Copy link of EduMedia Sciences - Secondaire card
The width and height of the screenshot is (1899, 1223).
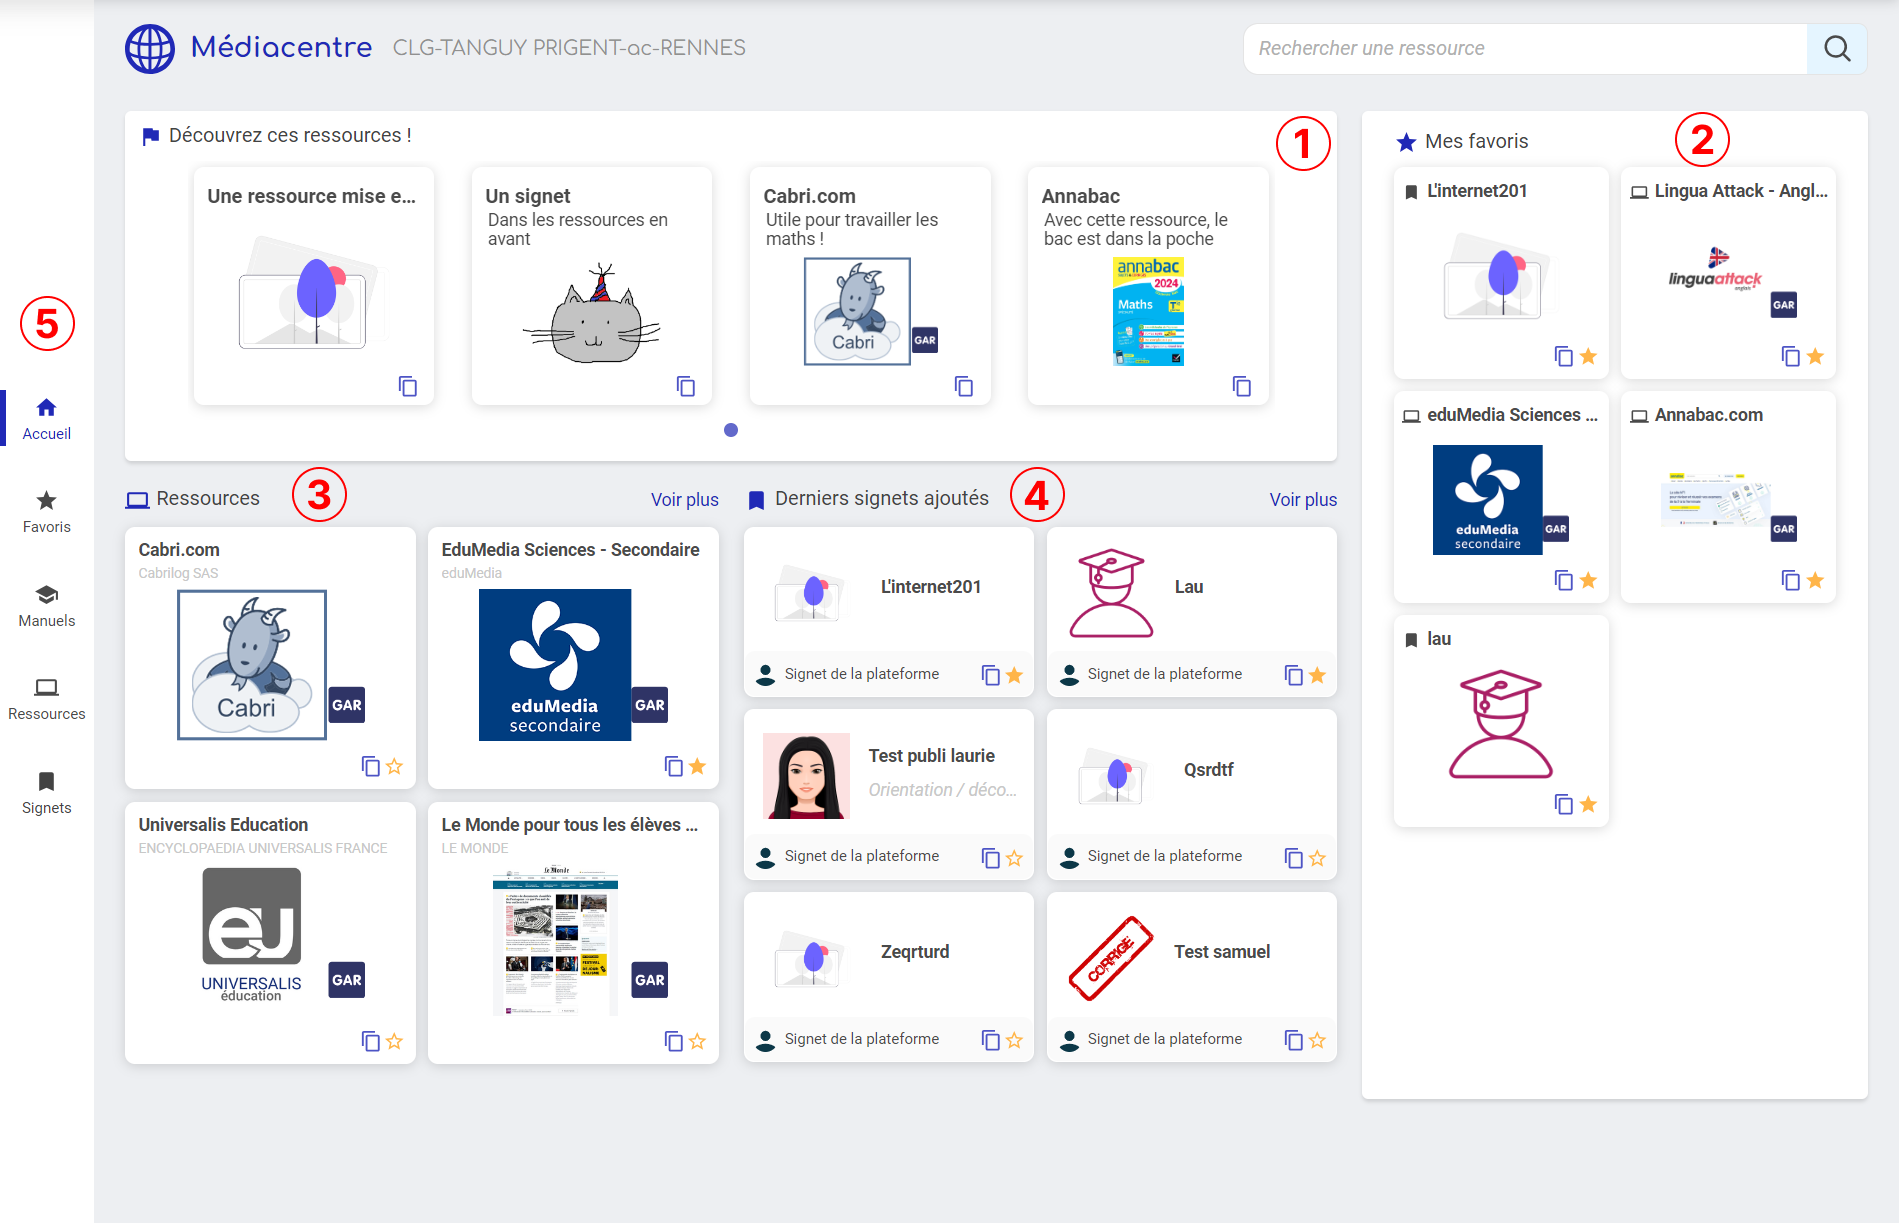tap(674, 766)
